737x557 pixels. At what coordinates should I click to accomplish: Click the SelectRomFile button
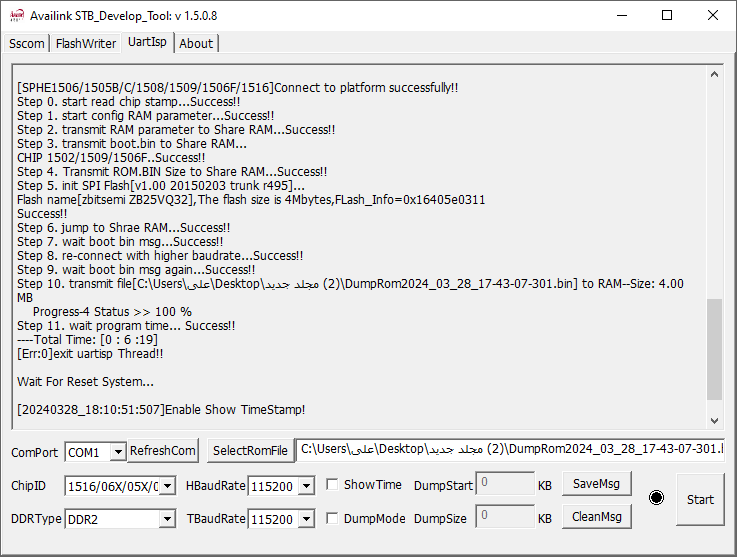(x=250, y=451)
